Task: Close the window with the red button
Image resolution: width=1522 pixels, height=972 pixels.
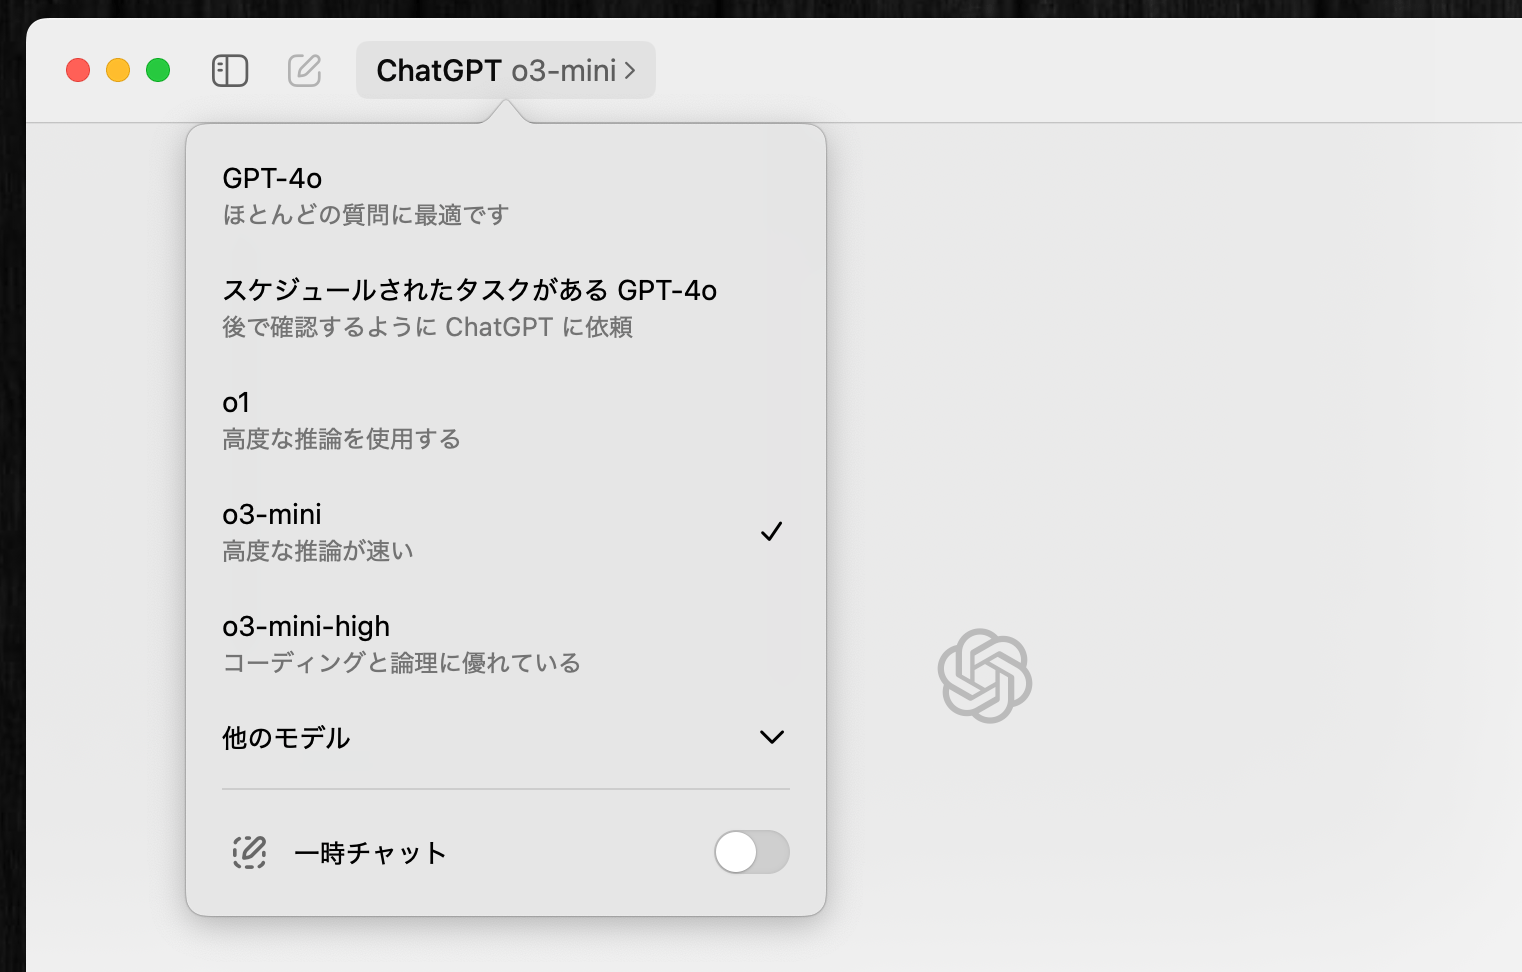Action: pos(78,71)
